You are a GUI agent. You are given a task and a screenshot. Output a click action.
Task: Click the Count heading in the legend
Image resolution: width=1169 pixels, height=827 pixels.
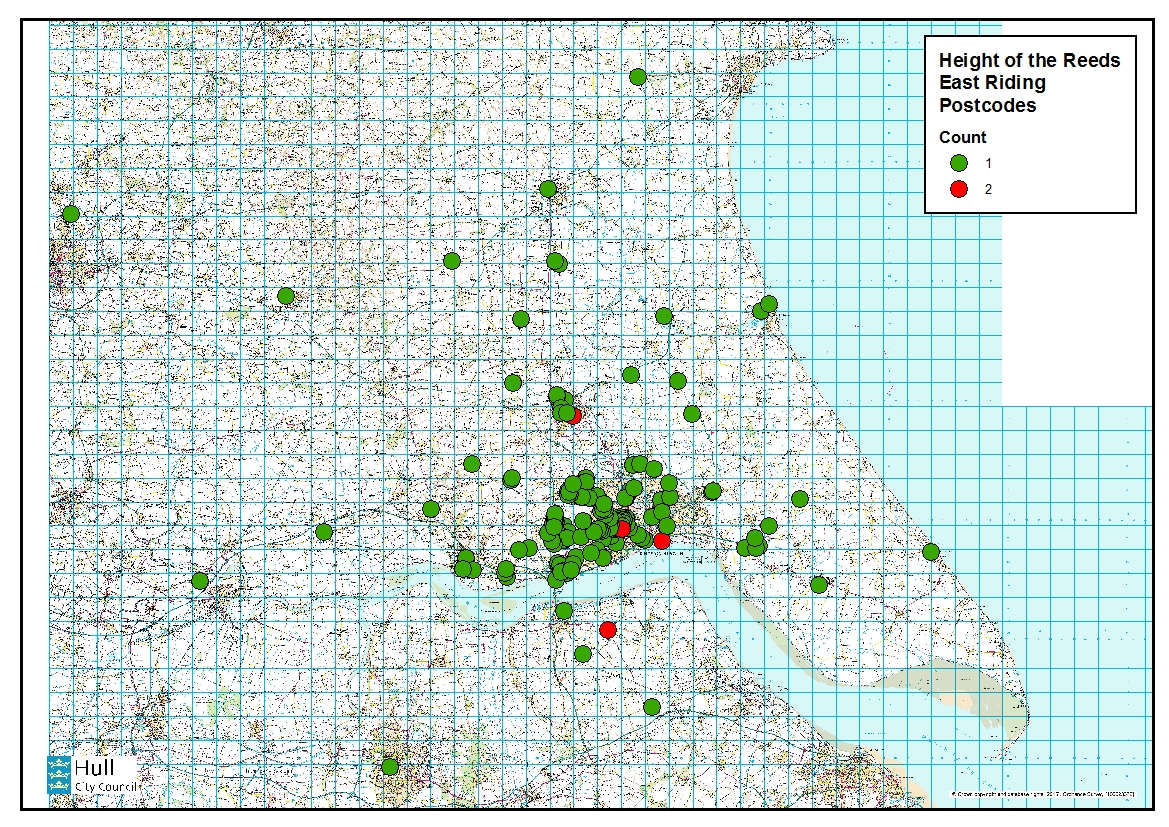pyautogui.click(x=962, y=138)
